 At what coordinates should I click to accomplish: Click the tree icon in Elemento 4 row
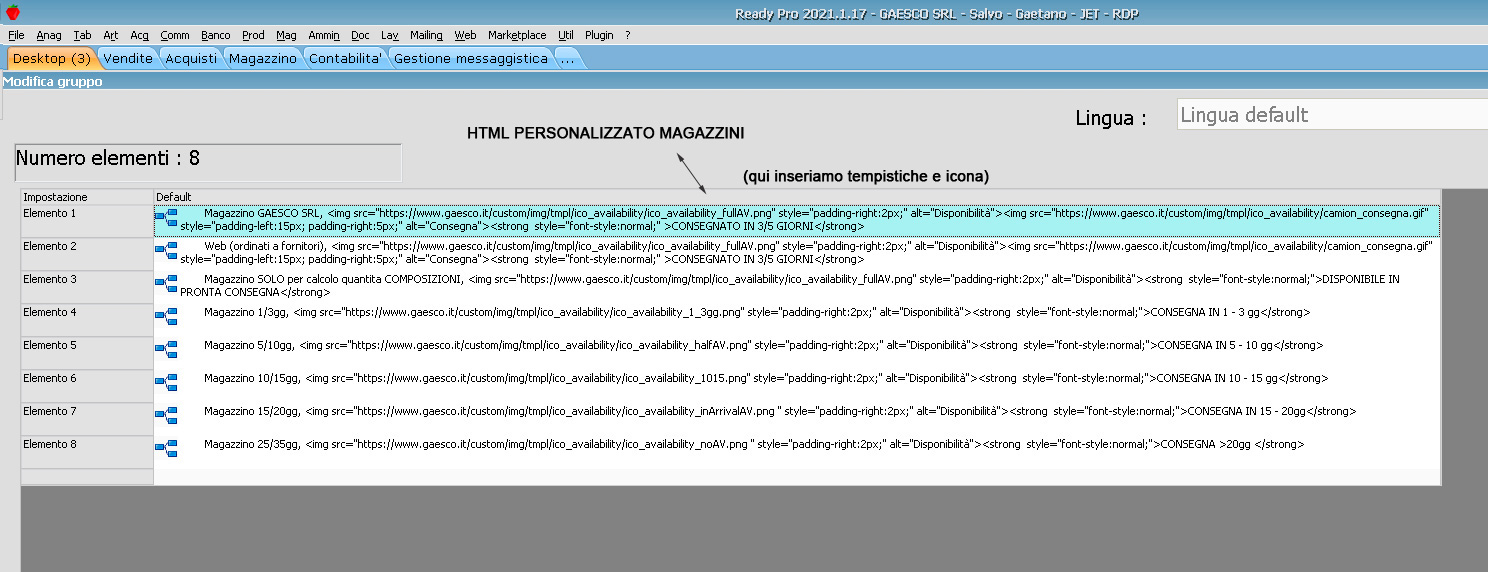pos(166,316)
